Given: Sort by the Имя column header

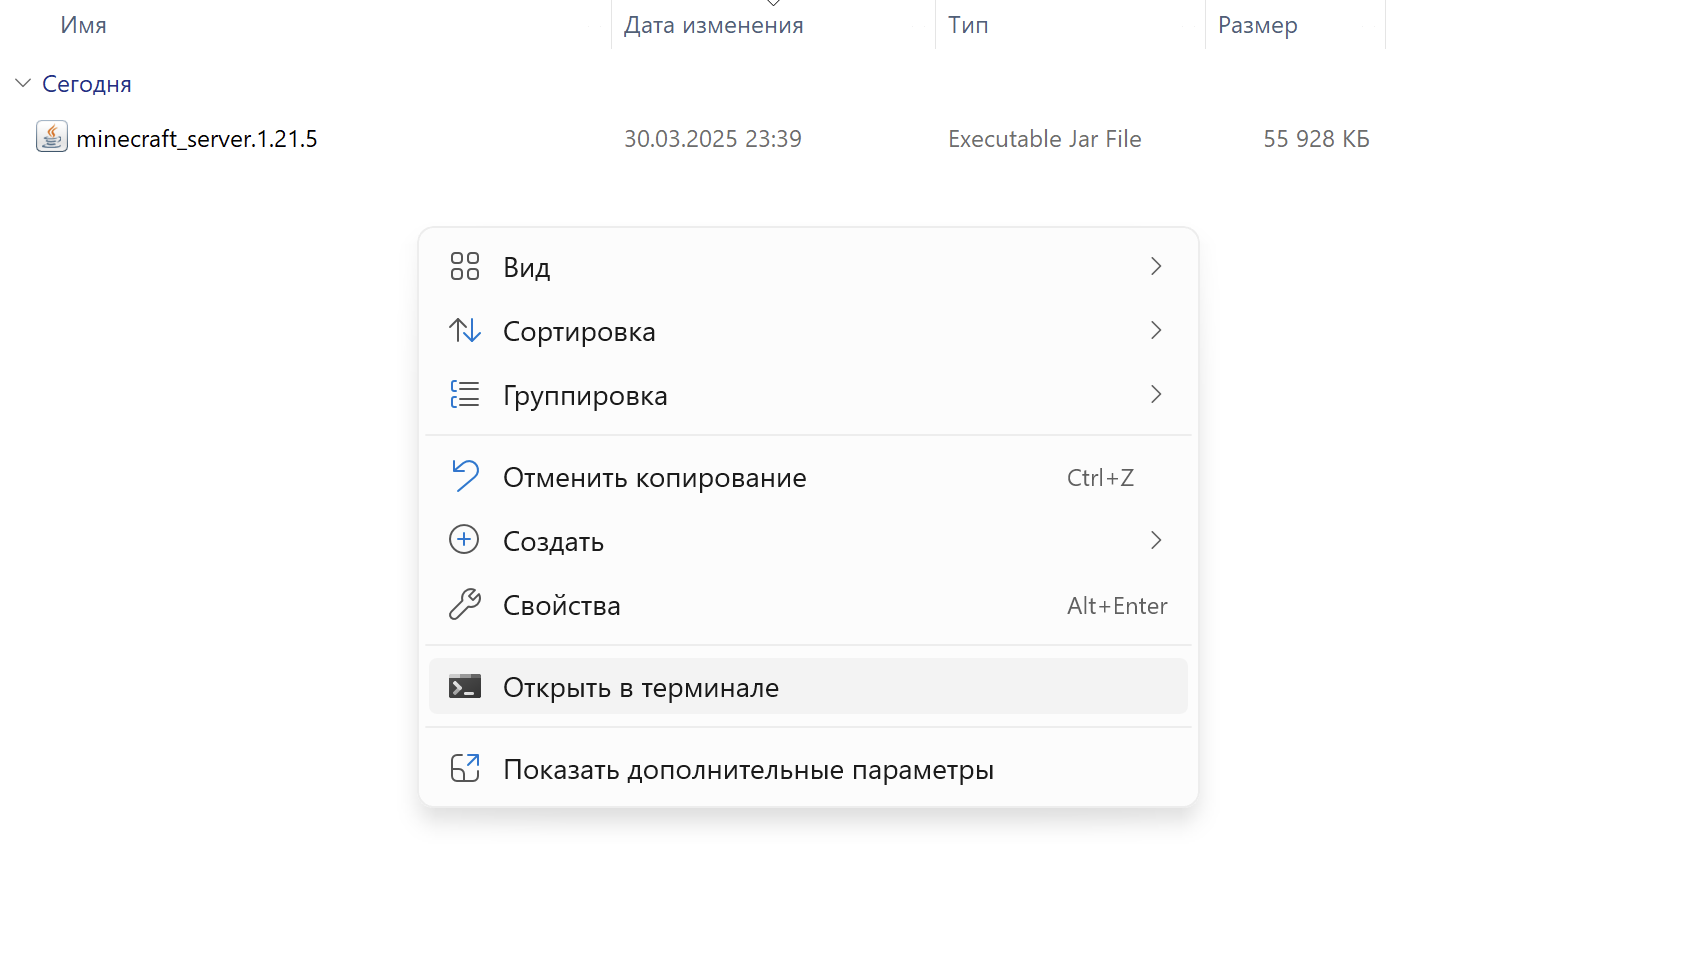Looking at the screenshot, I should 83,25.
